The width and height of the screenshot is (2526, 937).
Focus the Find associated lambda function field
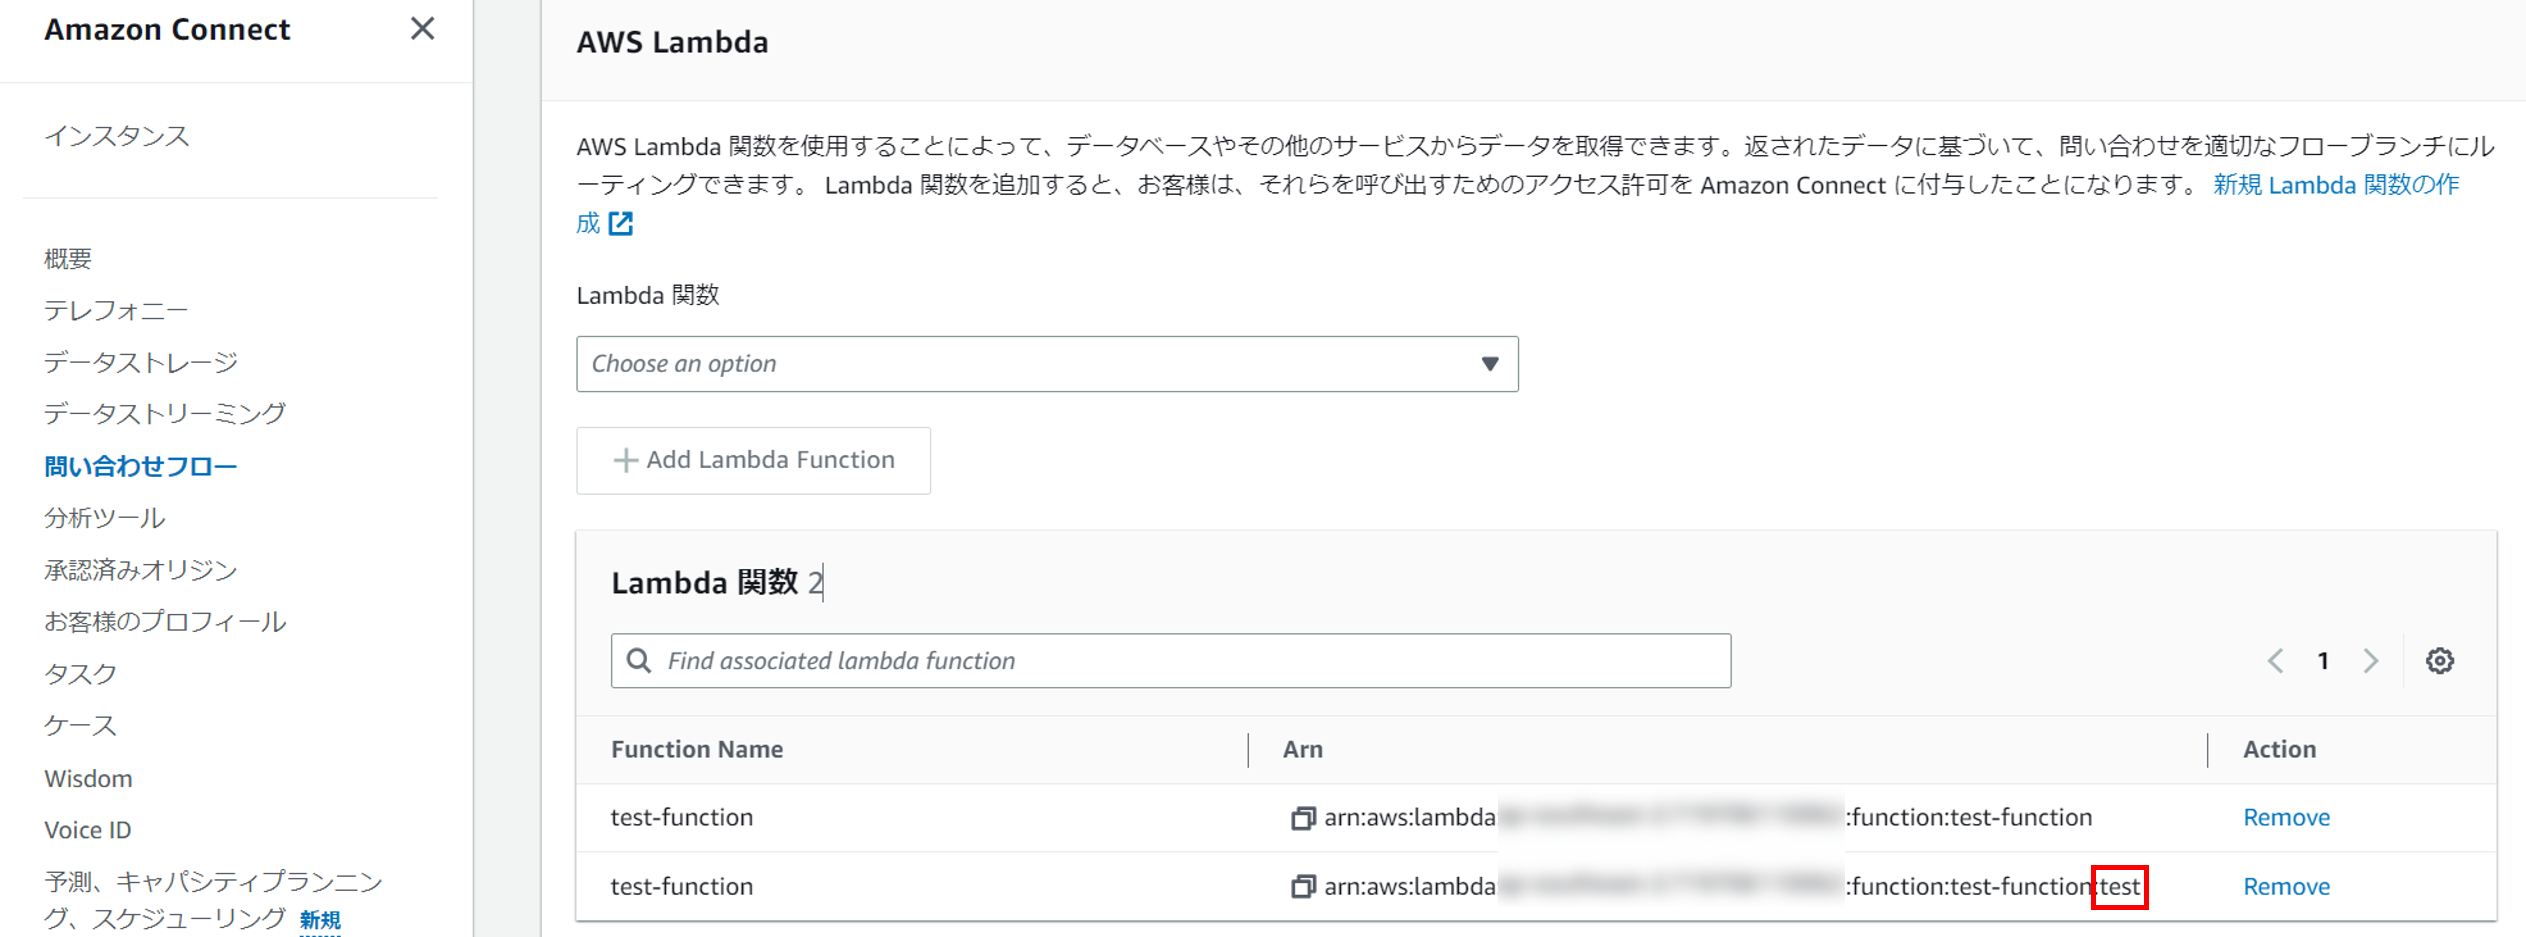pyautogui.click(x=1190, y=661)
